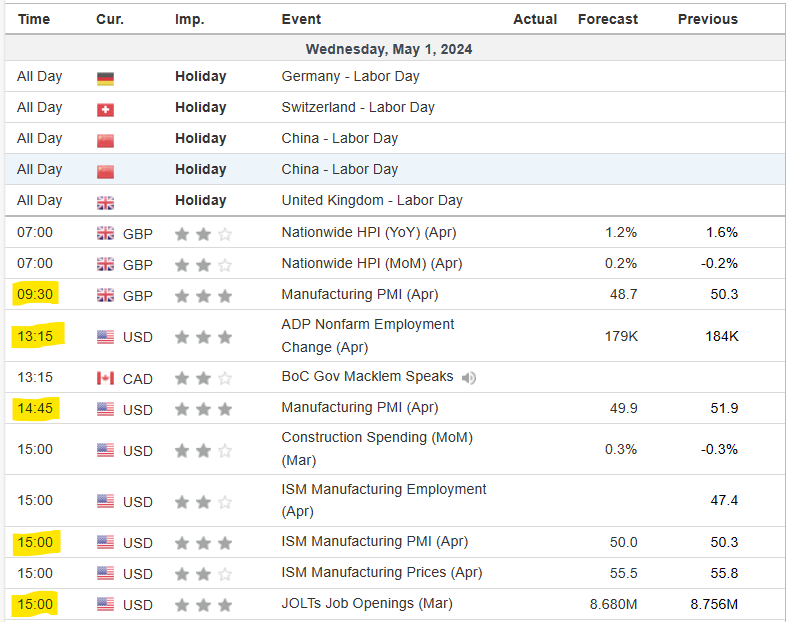Click the stars for ISM Manufacturing Employment

click(203, 501)
